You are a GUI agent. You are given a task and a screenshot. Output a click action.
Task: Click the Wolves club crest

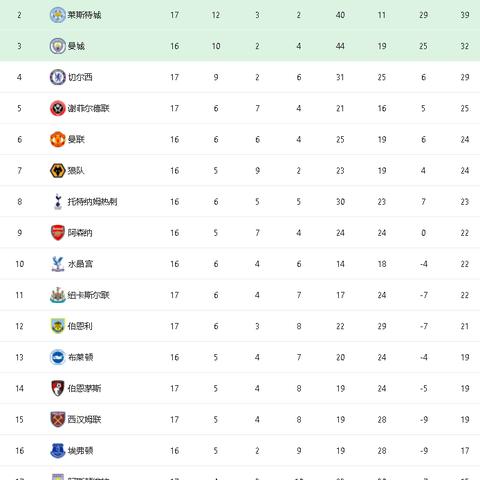pyautogui.click(x=57, y=171)
